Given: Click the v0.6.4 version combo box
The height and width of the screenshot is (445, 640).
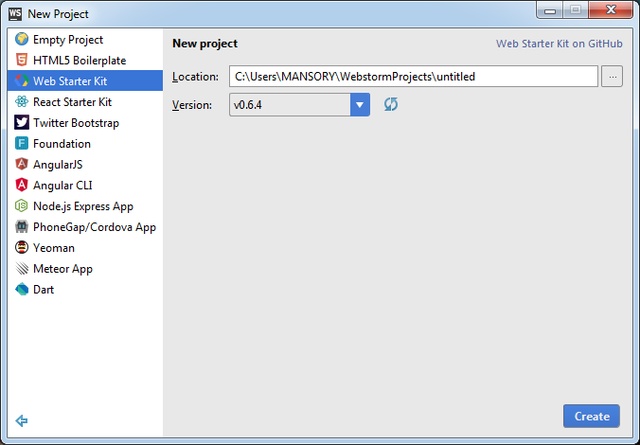Looking at the screenshot, I should point(290,105).
